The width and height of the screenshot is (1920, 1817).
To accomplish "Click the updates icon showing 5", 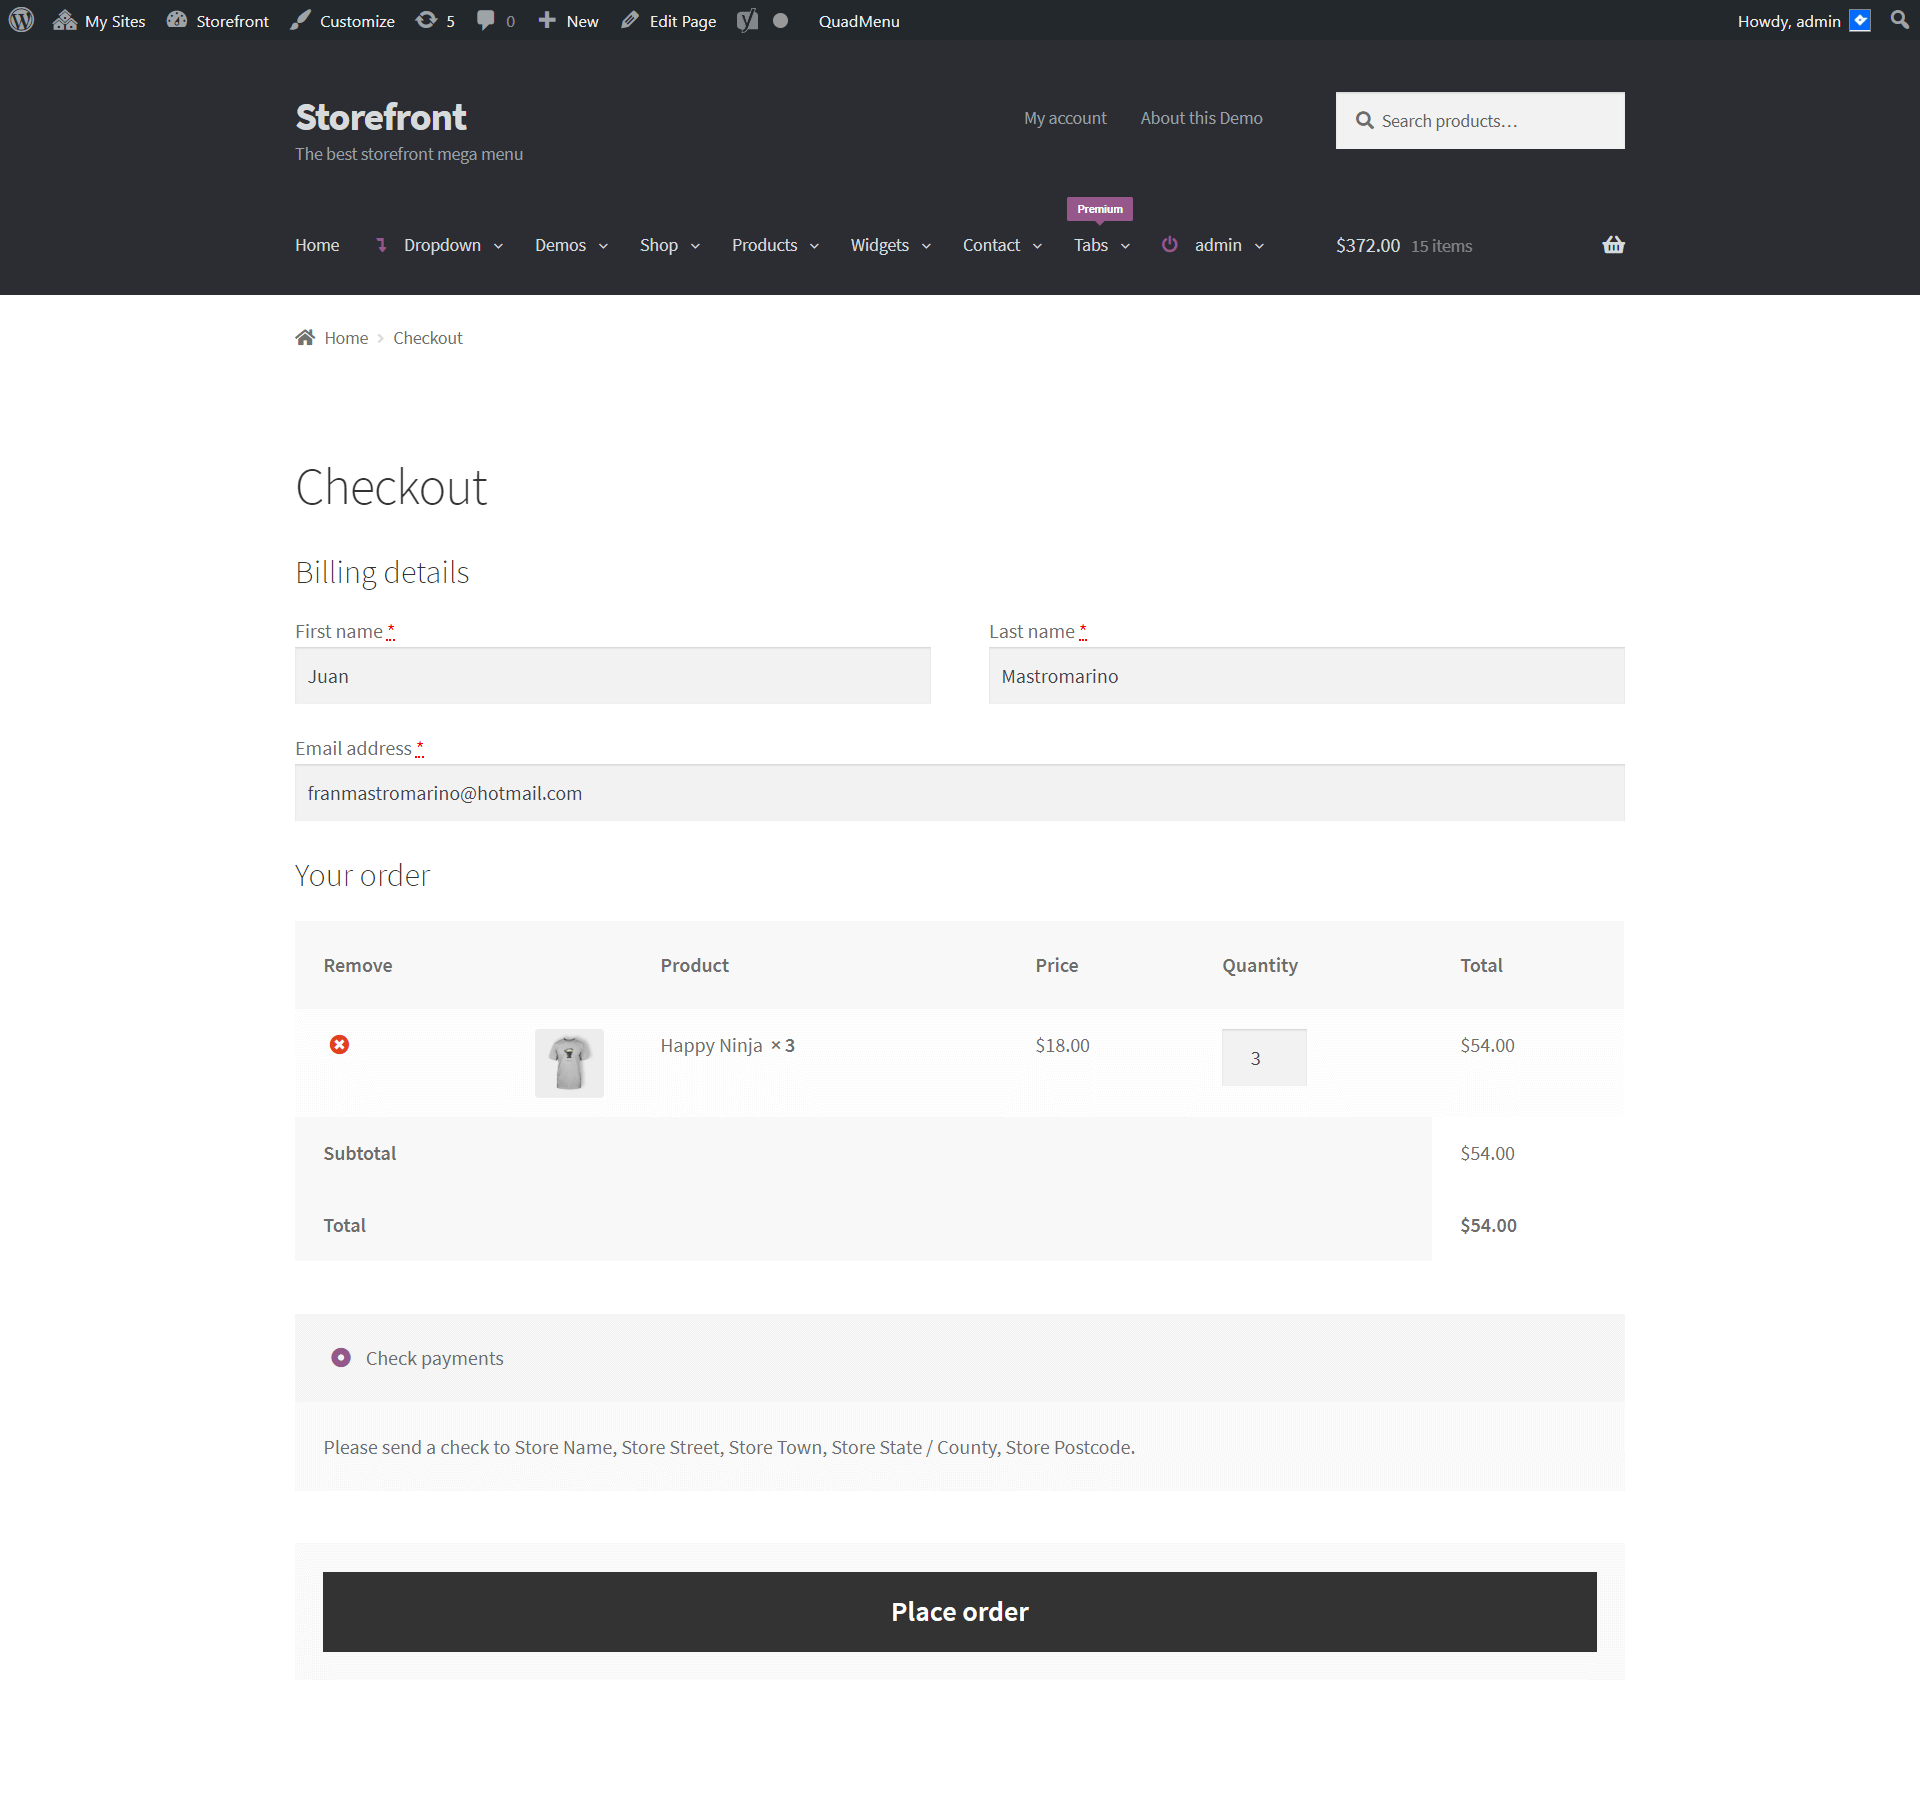I will tap(425, 20).
